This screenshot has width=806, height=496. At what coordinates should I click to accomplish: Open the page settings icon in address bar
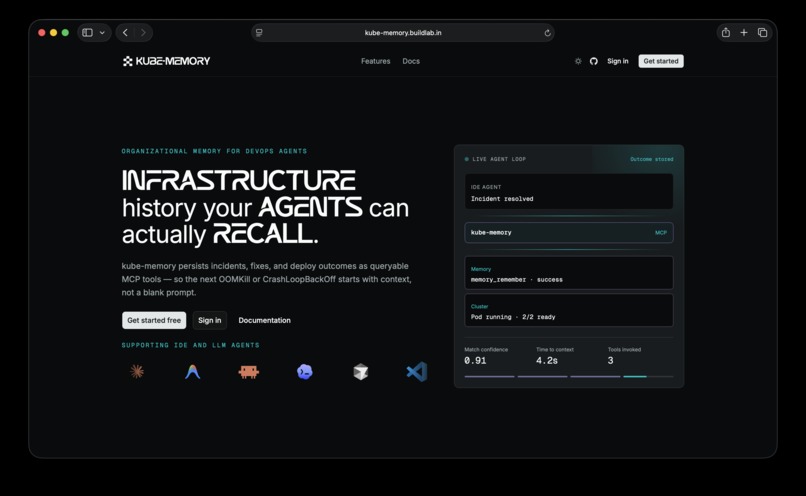click(259, 33)
